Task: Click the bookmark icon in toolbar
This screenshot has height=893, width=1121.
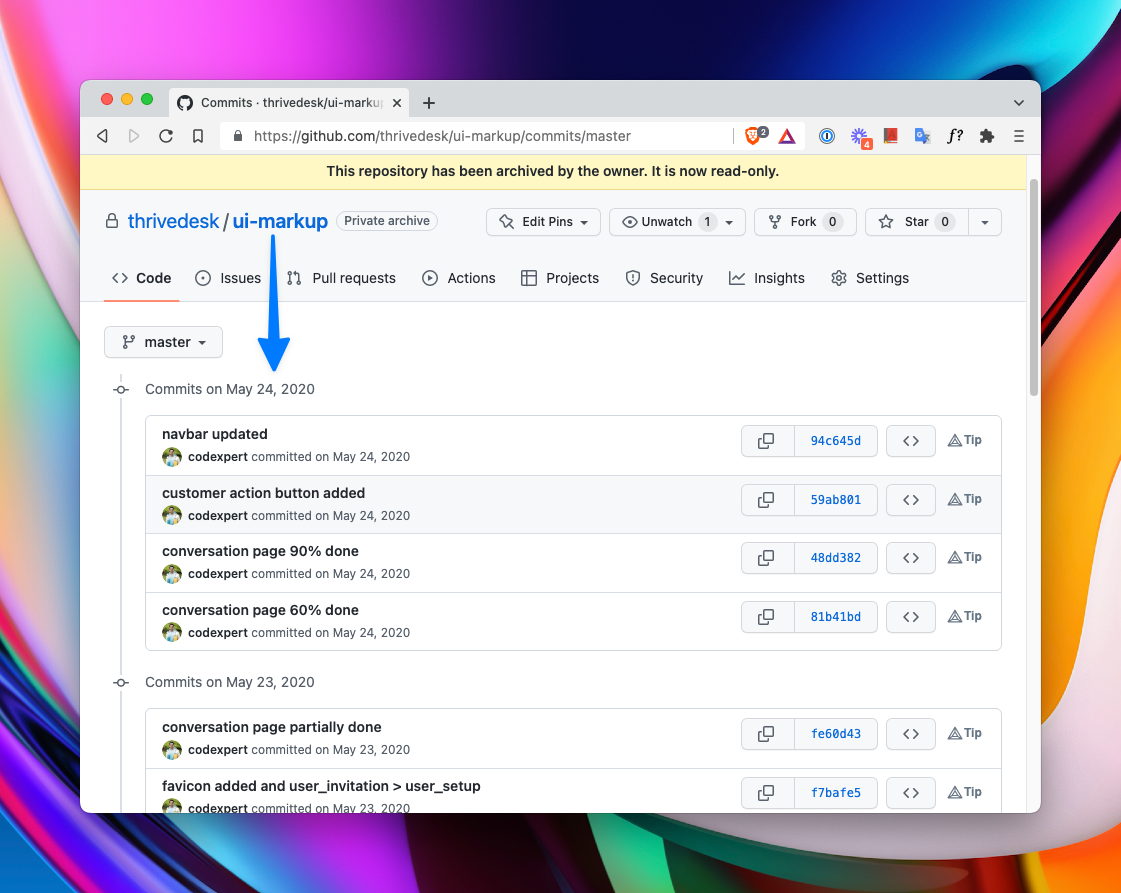Action: [x=198, y=136]
